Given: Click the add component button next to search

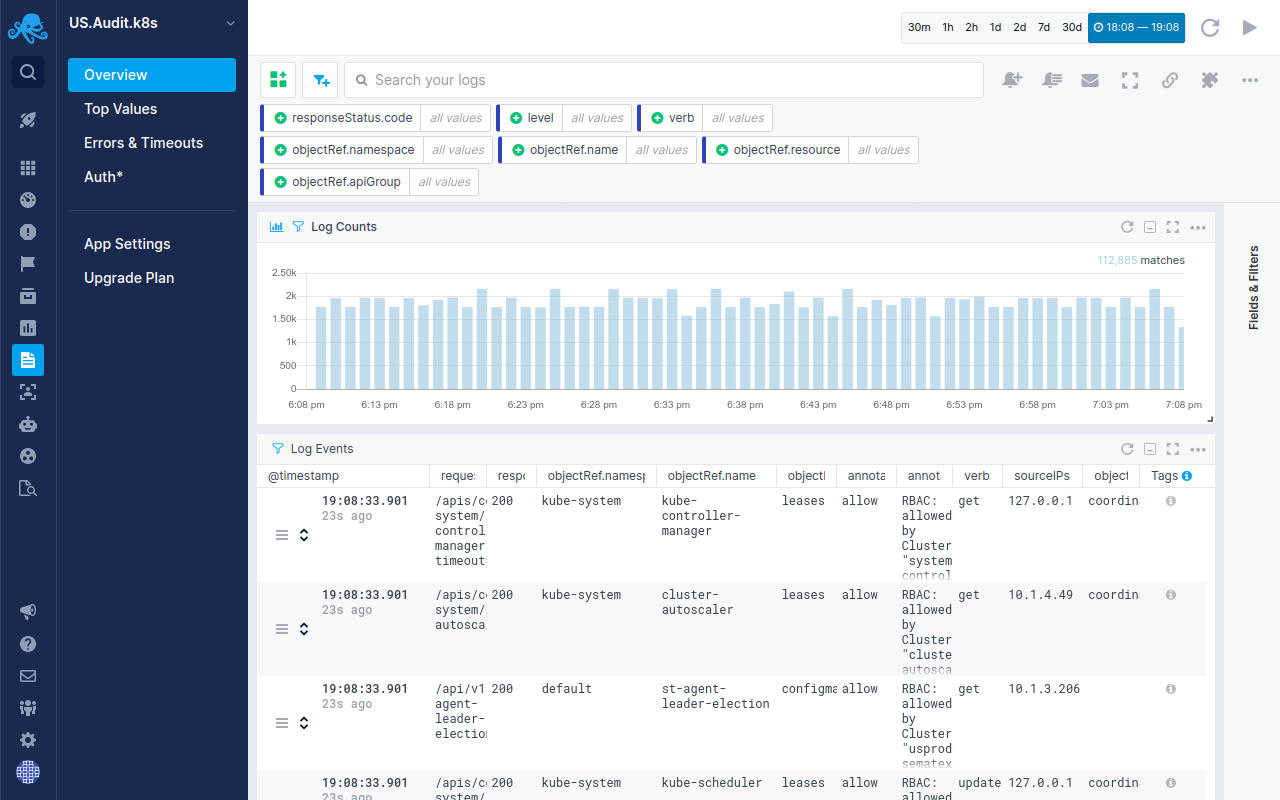Looking at the screenshot, I should (x=278, y=80).
